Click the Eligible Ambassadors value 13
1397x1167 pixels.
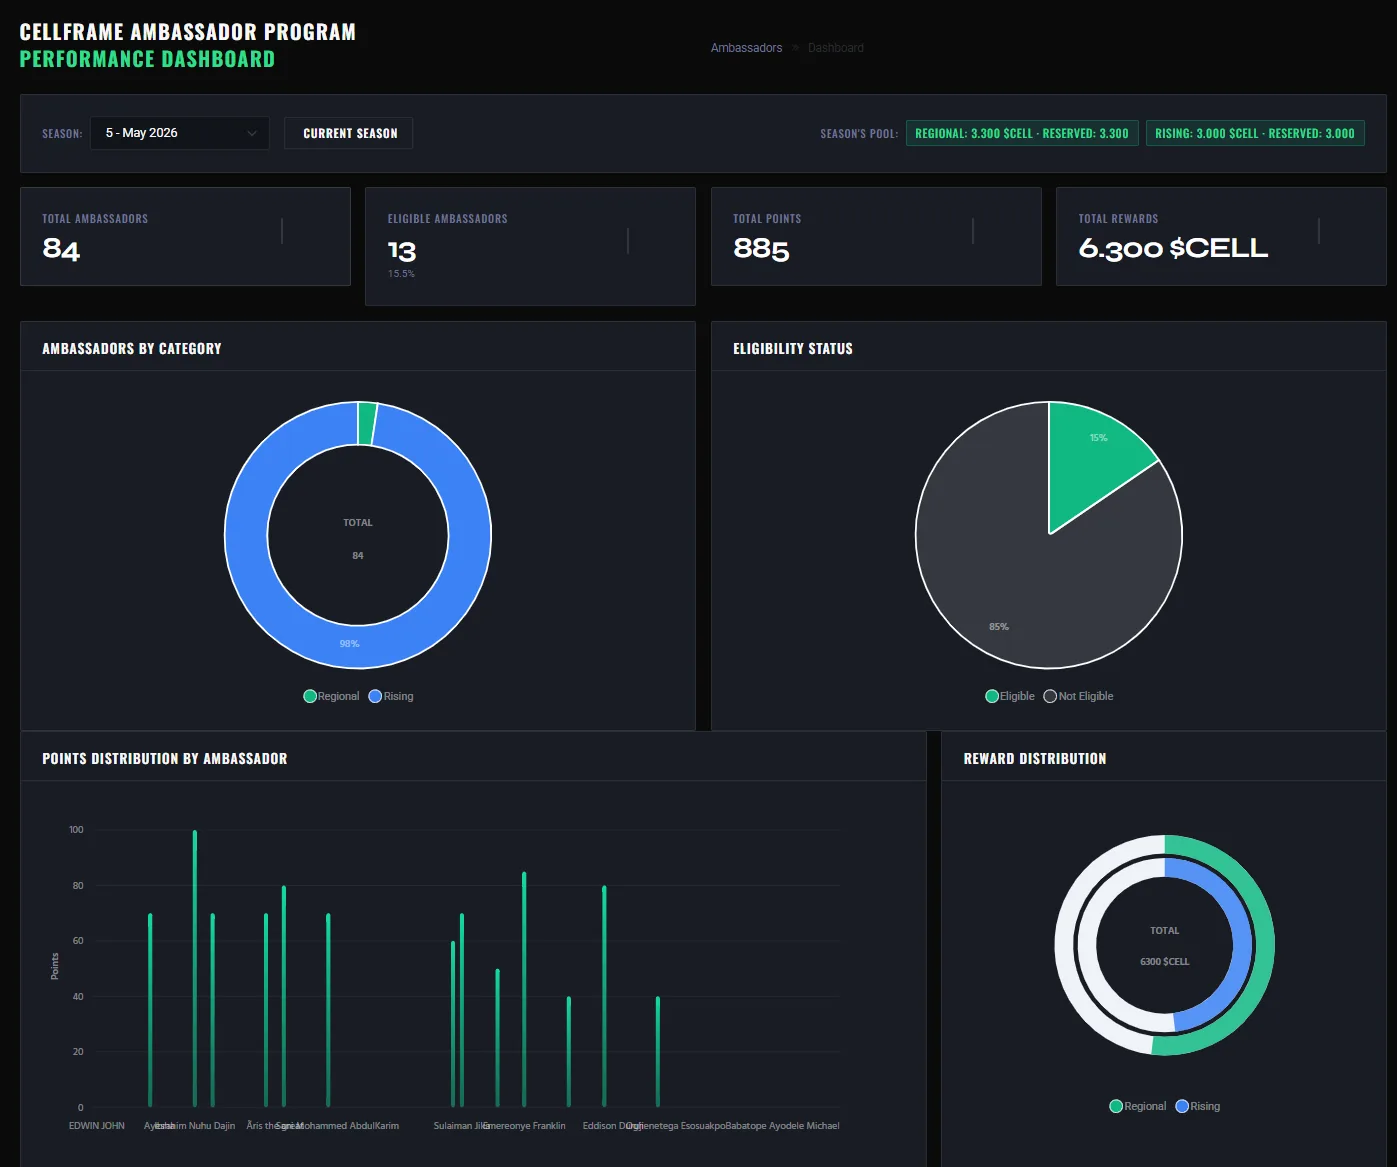tap(402, 250)
